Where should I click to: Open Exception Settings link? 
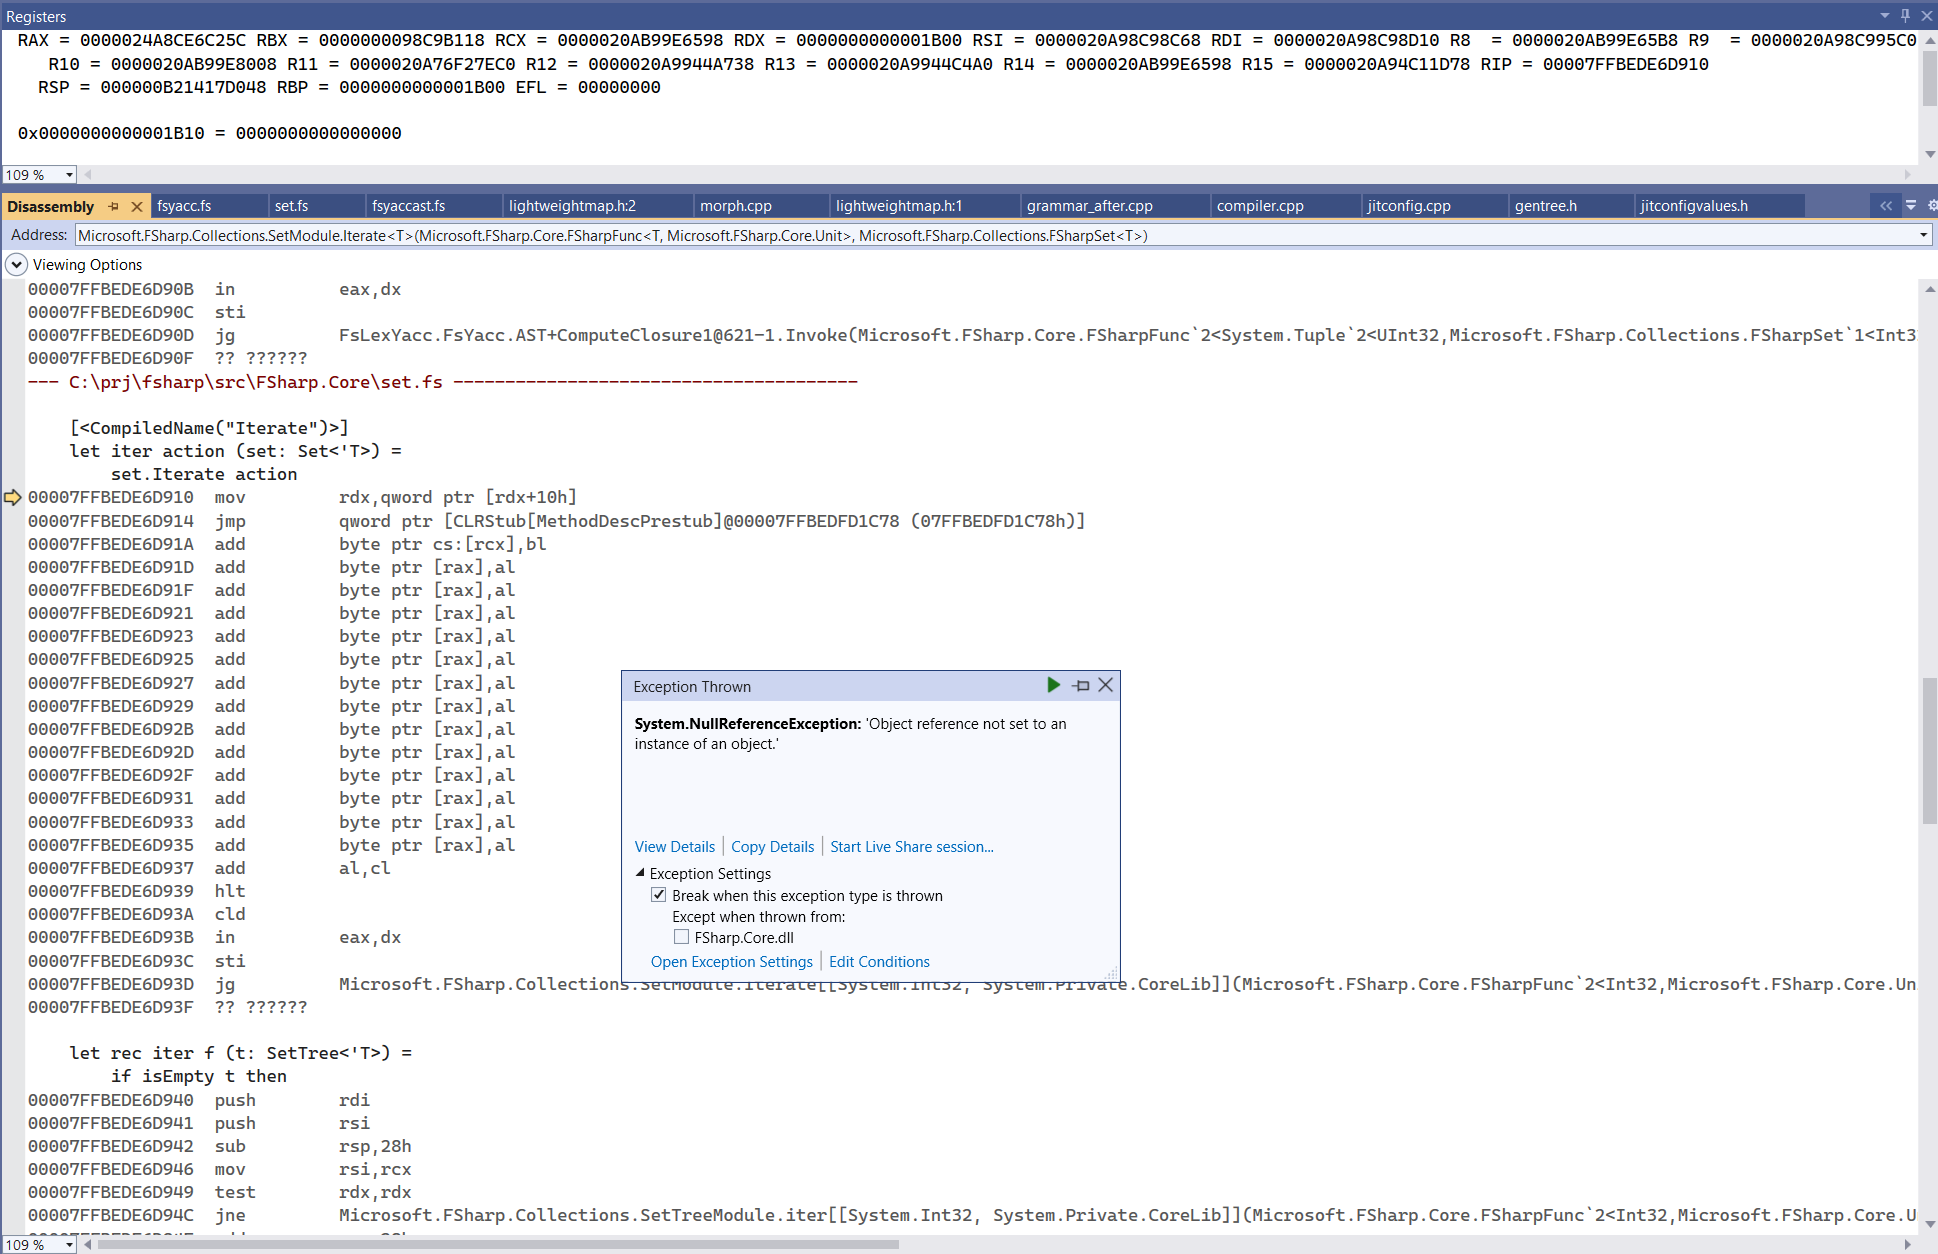click(731, 962)
